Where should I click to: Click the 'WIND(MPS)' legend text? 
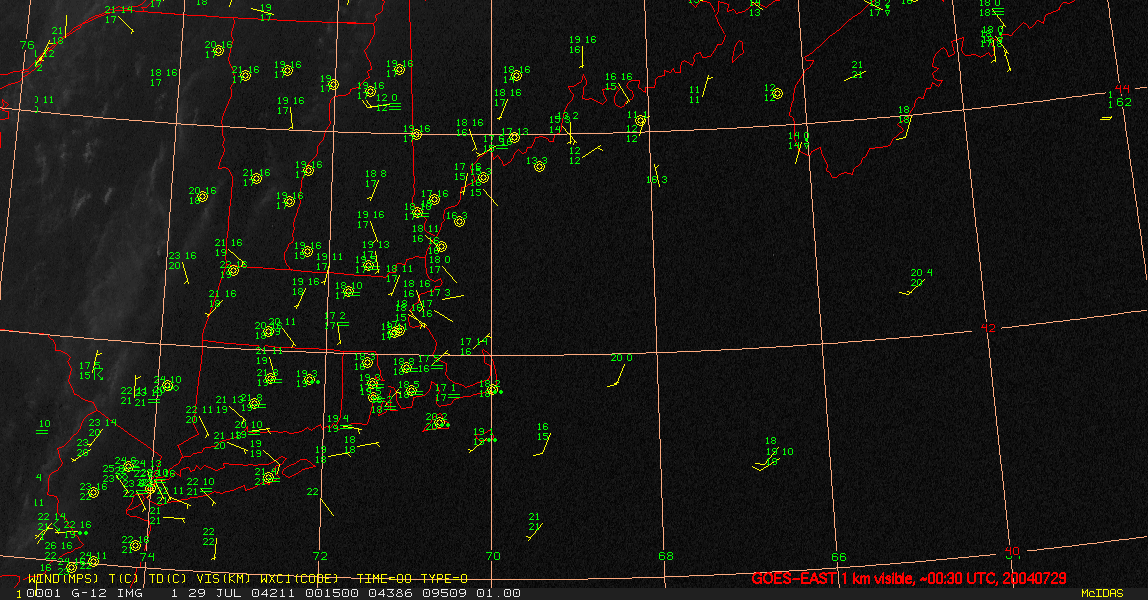point(63,578)
